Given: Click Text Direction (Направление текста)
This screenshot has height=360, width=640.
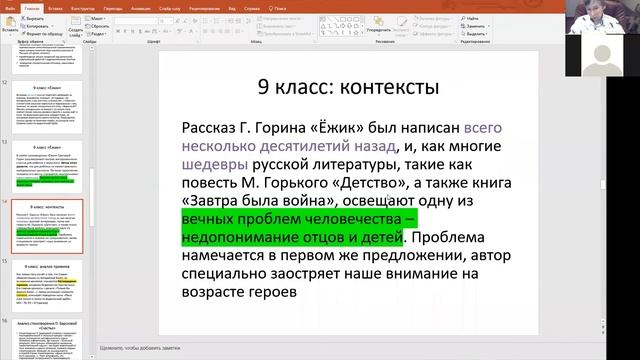Looking at the screenshot, I should [279, 18].
